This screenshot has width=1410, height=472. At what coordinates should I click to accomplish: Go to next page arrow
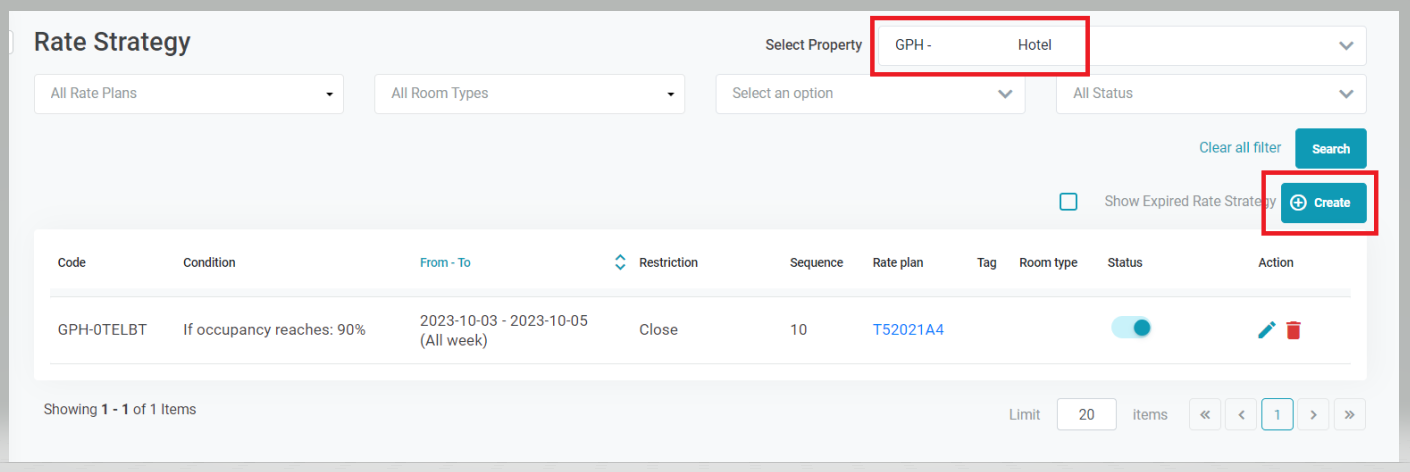(x=1313, y=414)
